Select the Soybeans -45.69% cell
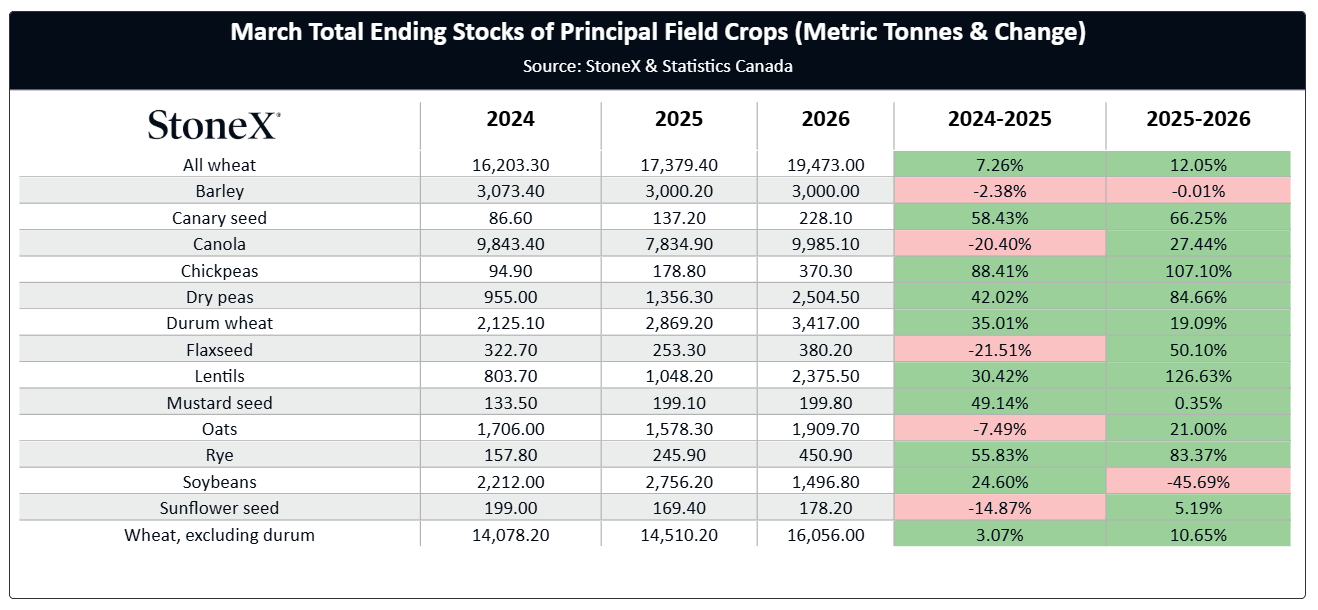The width and height of the screenshot is (1318, 610). coord(1198,482)
